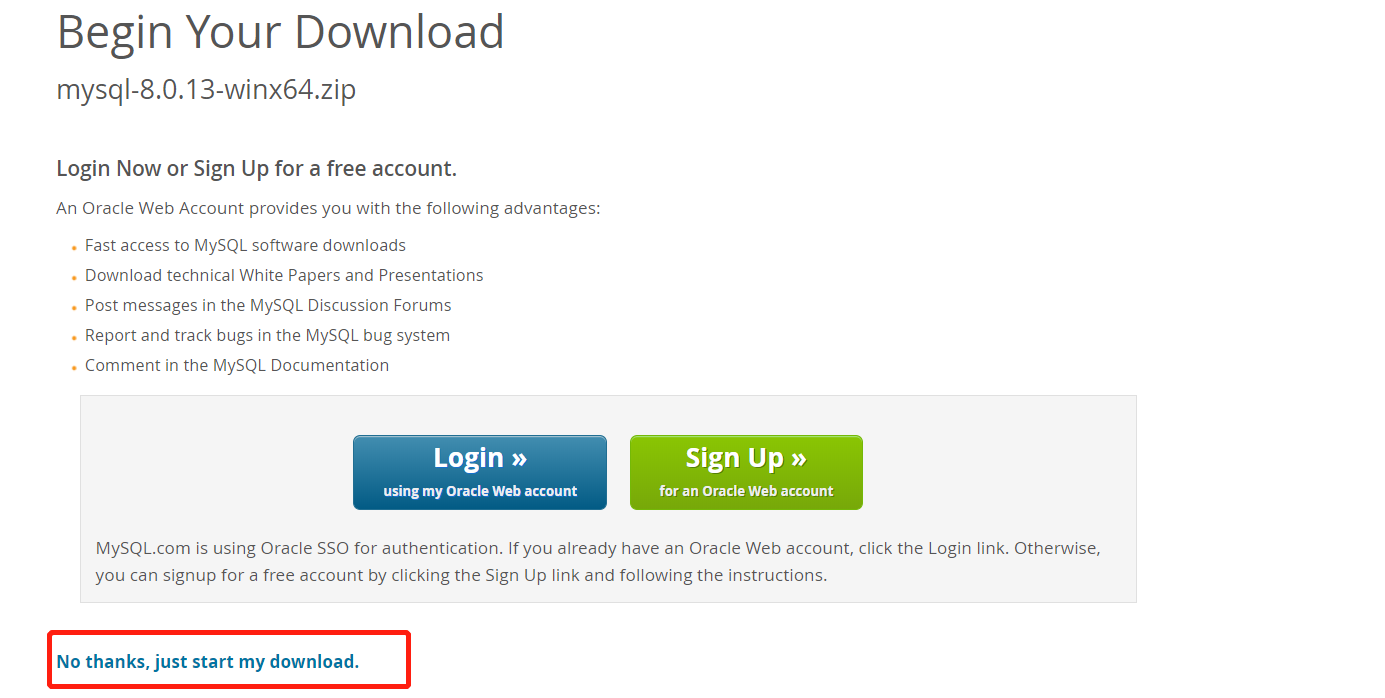The height and width of the screenshot is (698, 1385).
Task: Click the 'Fast access to MySQL software downloads' text
Action: pos(245,245)
